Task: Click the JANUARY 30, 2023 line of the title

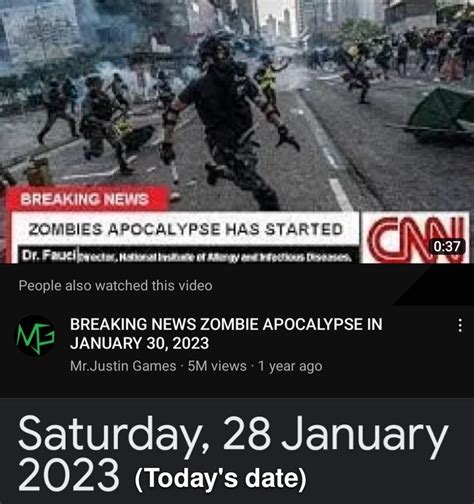Action: coord(139,344)
